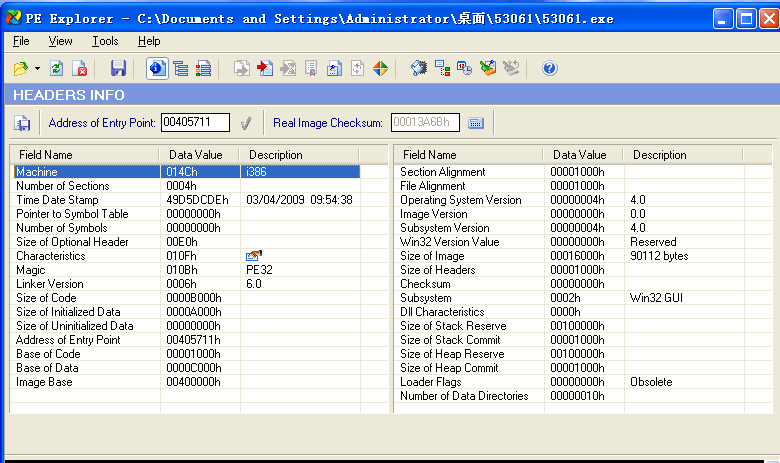Select the Pointer to Symbol Table row
This screenshot has width=780, height=463.
coord(187,214)
